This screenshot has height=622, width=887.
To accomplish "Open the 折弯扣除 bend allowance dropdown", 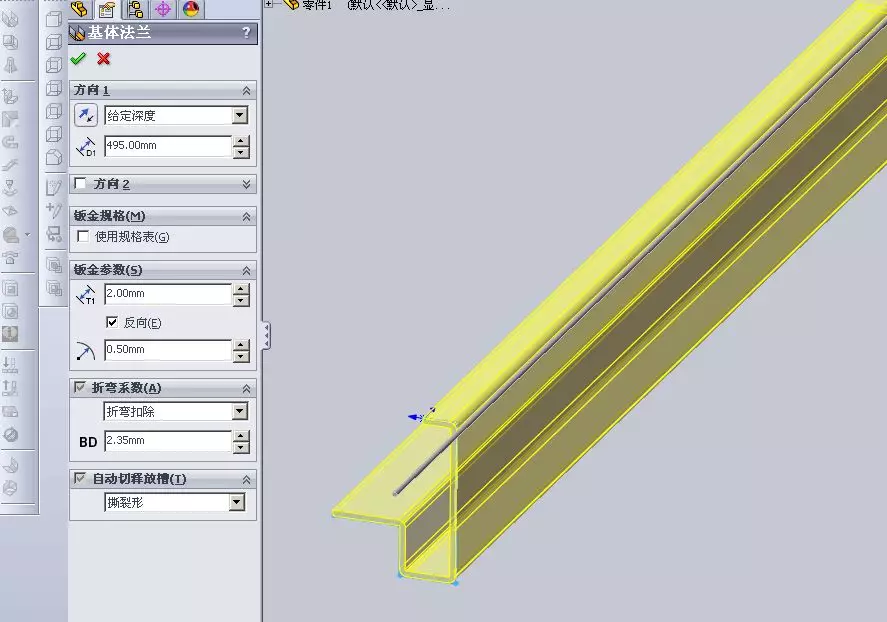I will click(240, 411).
